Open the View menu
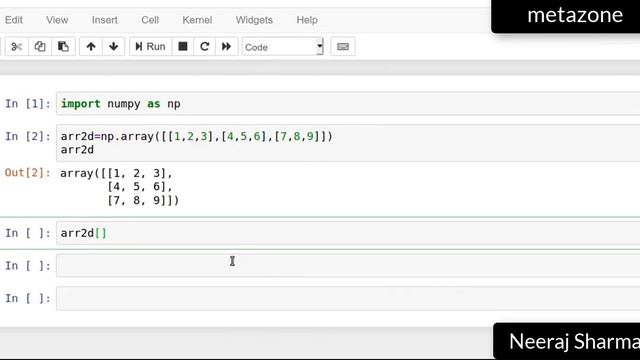 point(57,20)
